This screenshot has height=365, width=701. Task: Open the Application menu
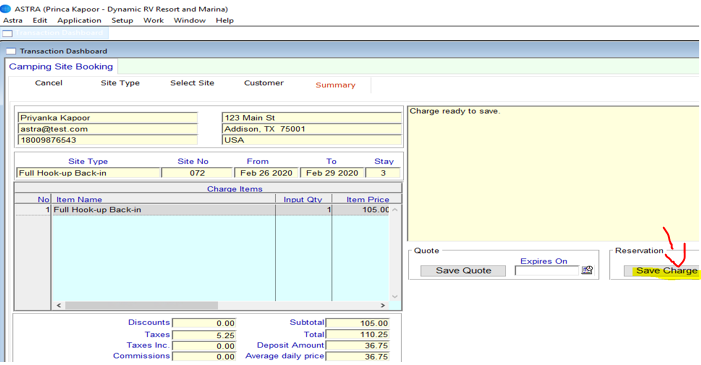pyautogui.click(x=79, y=21)
